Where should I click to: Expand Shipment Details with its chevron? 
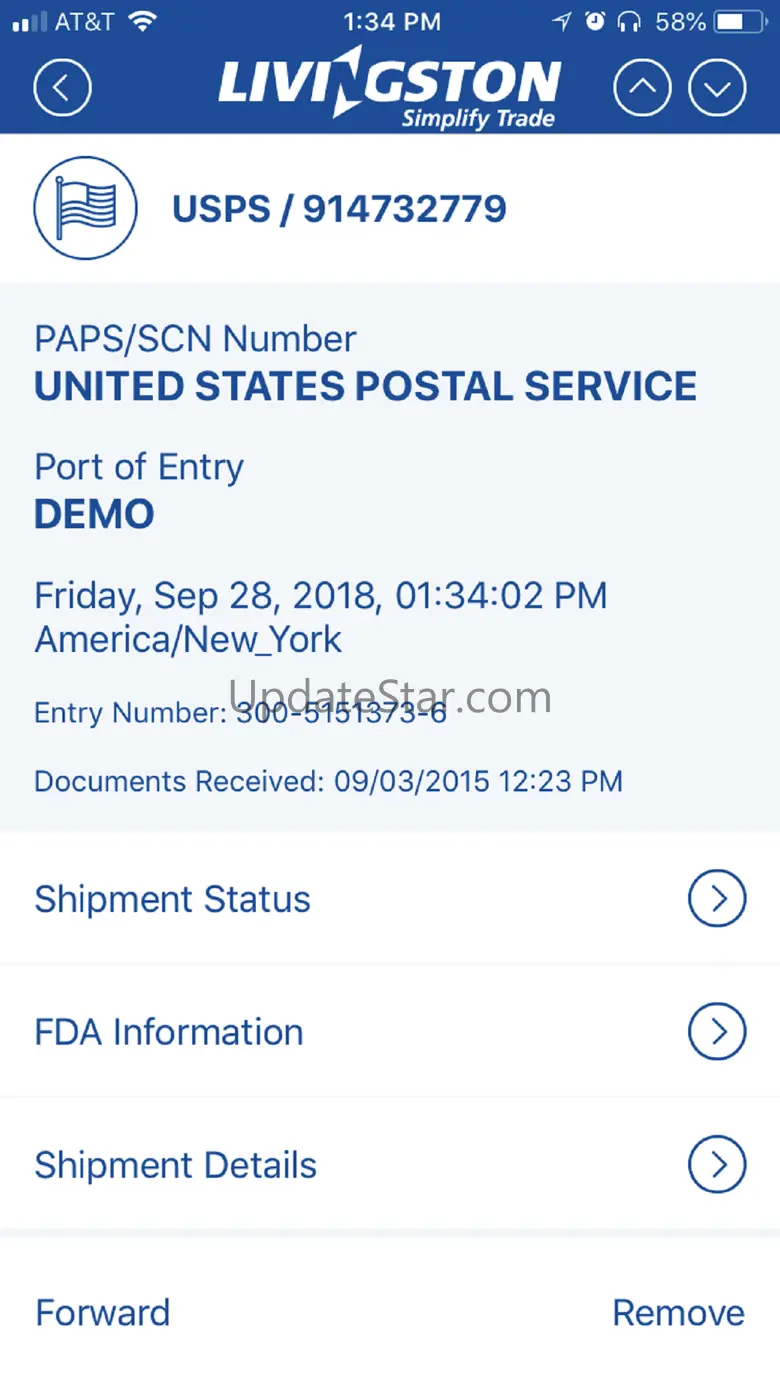[x=717, y=1165]
